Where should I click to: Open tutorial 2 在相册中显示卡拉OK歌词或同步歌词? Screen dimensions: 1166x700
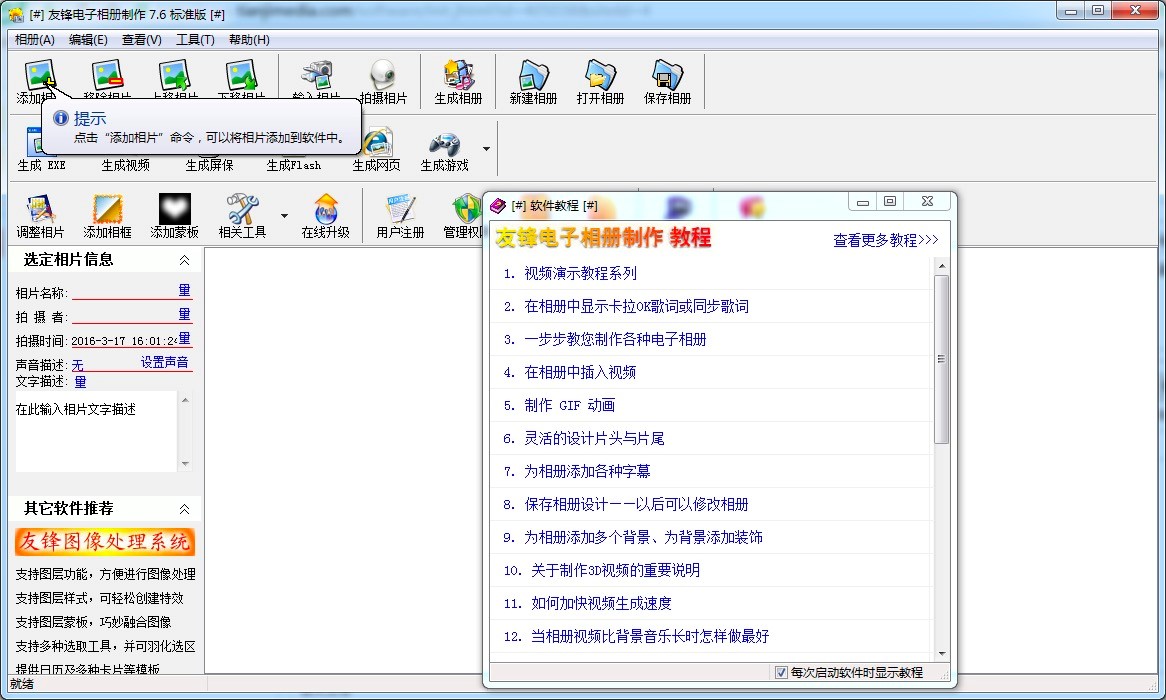point(637,306)
